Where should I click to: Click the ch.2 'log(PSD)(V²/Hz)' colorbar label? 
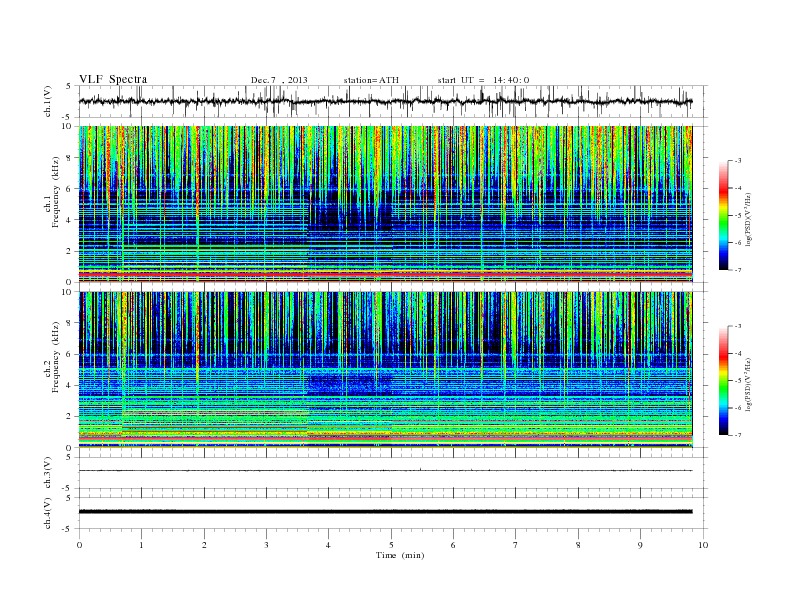click(748, 385)
